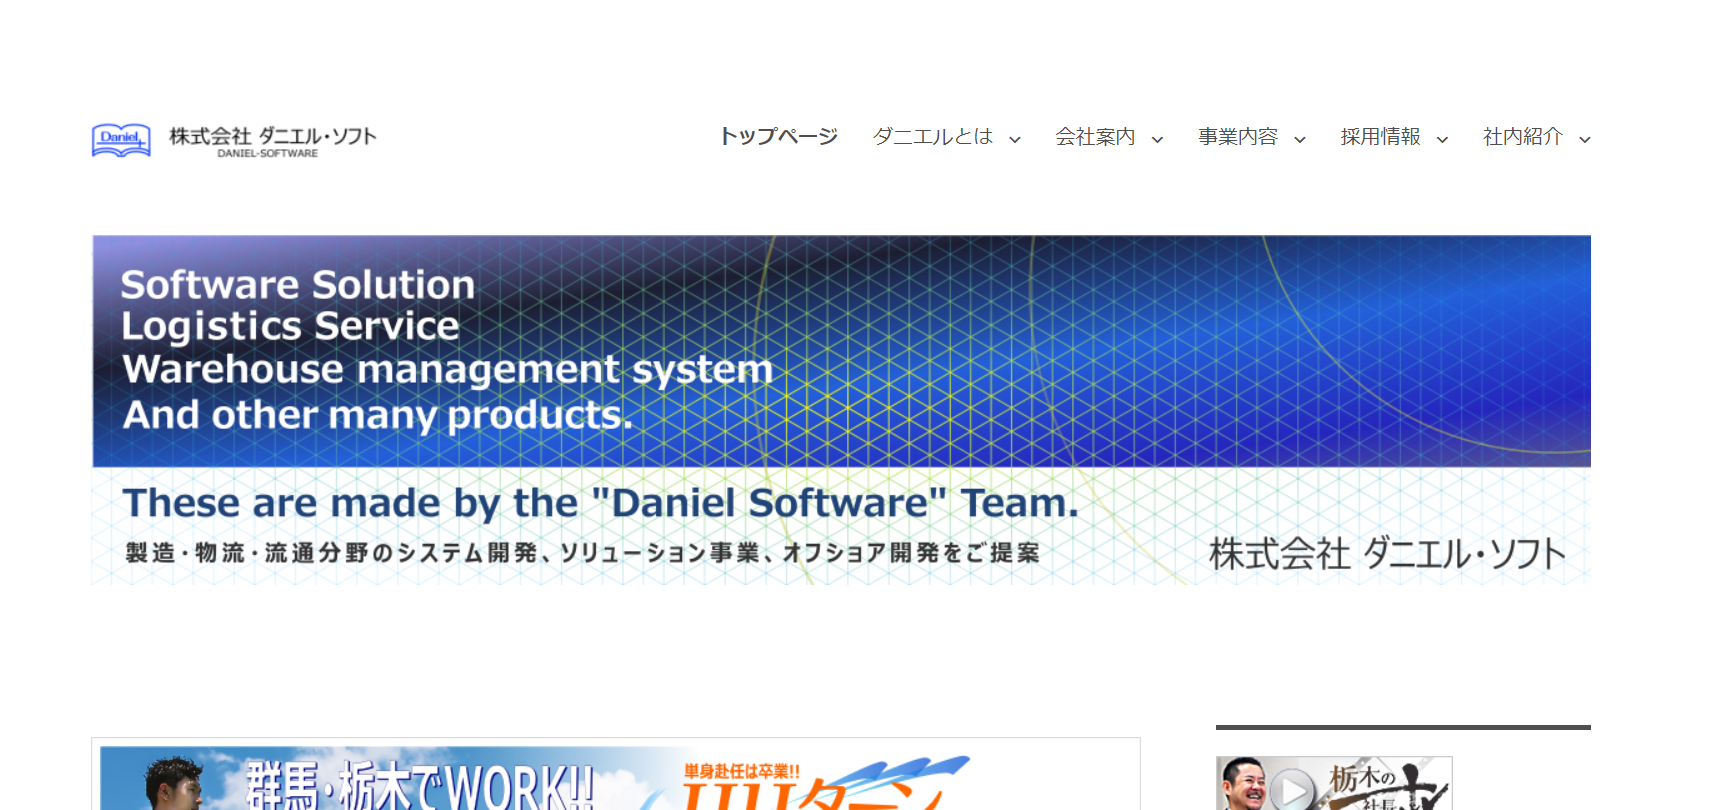Click the company name at hero banner's bottom right
Screen dimensions: 1722x810
1387,554
